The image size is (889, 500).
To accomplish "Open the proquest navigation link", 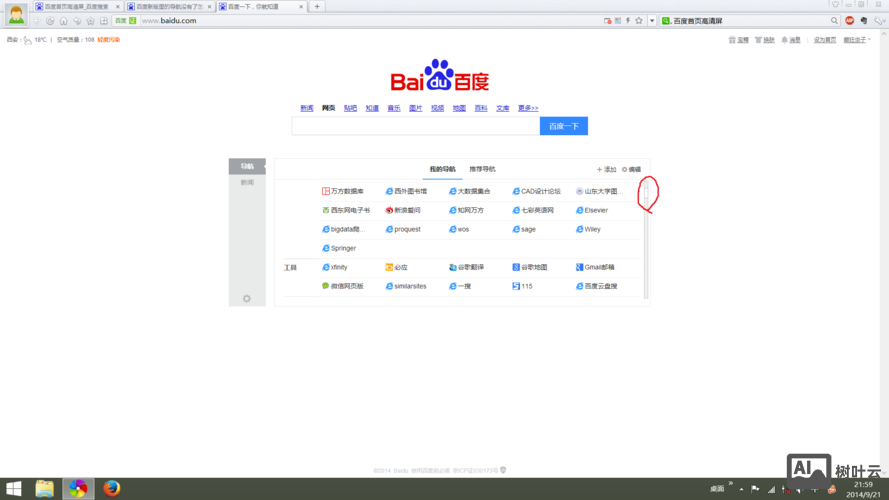I will tap(403, 229).
